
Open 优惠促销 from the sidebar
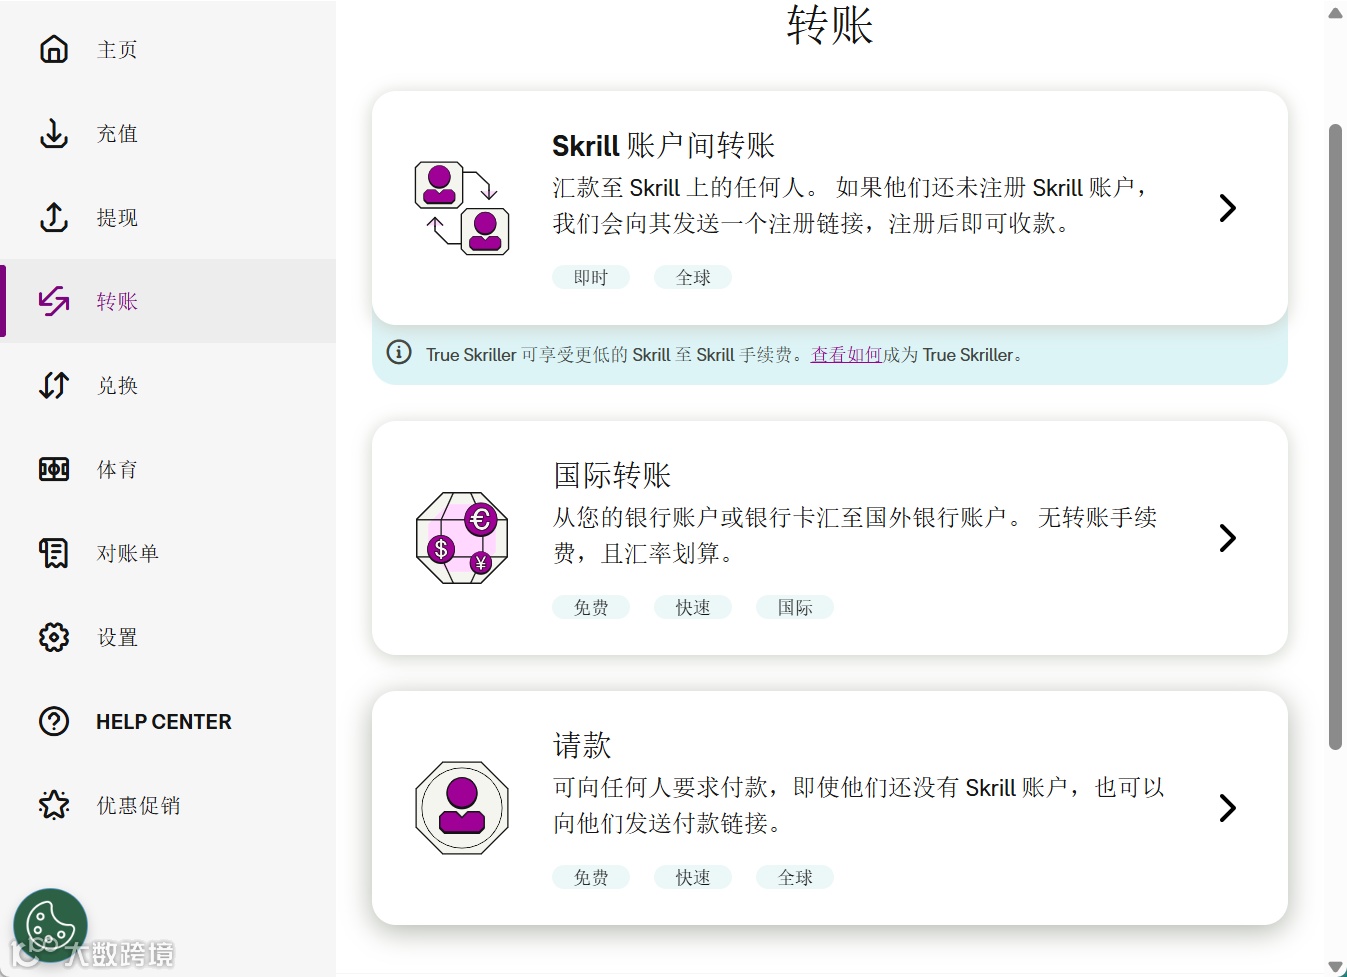coord(168,805)
